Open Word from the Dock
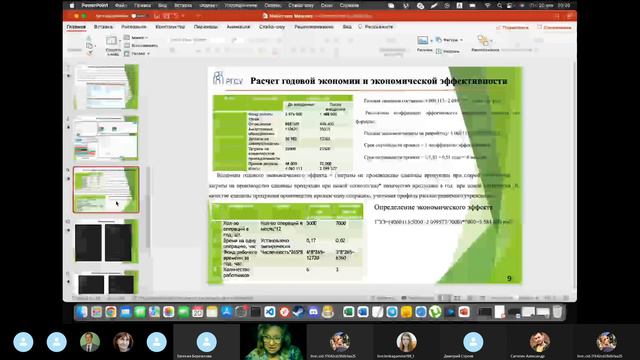 (362, 312)
